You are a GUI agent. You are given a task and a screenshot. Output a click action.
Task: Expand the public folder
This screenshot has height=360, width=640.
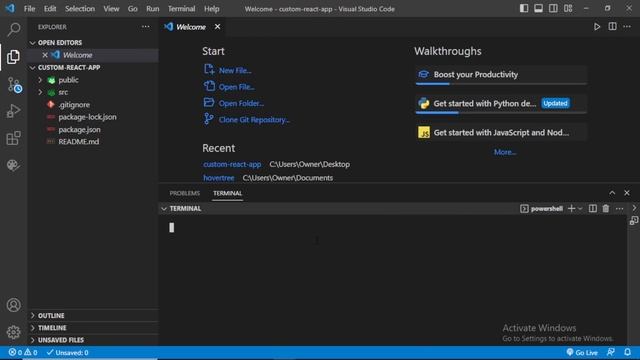pos(40,80)
